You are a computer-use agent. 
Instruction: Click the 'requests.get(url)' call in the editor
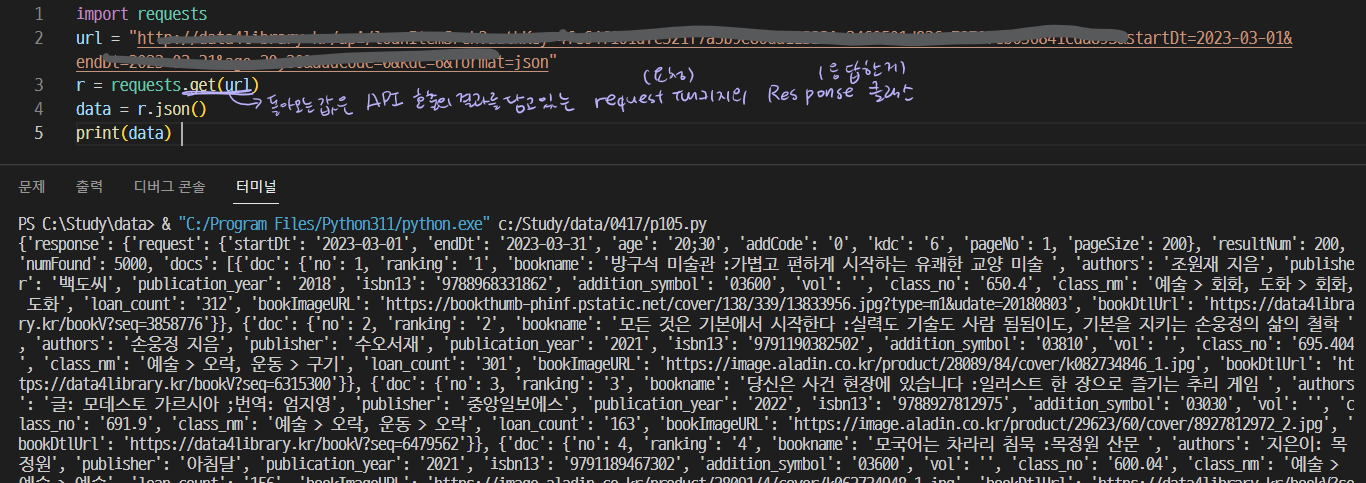(185, 85)
